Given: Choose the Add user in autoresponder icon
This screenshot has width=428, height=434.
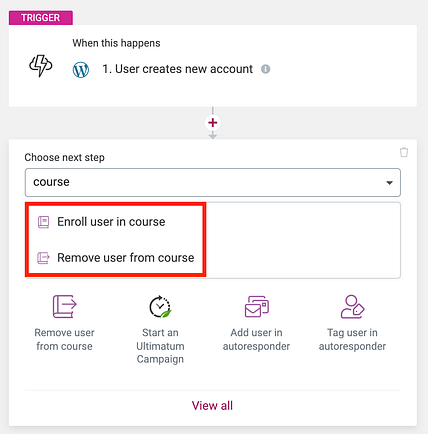Looking at the screenshot, I should (256, 306).
